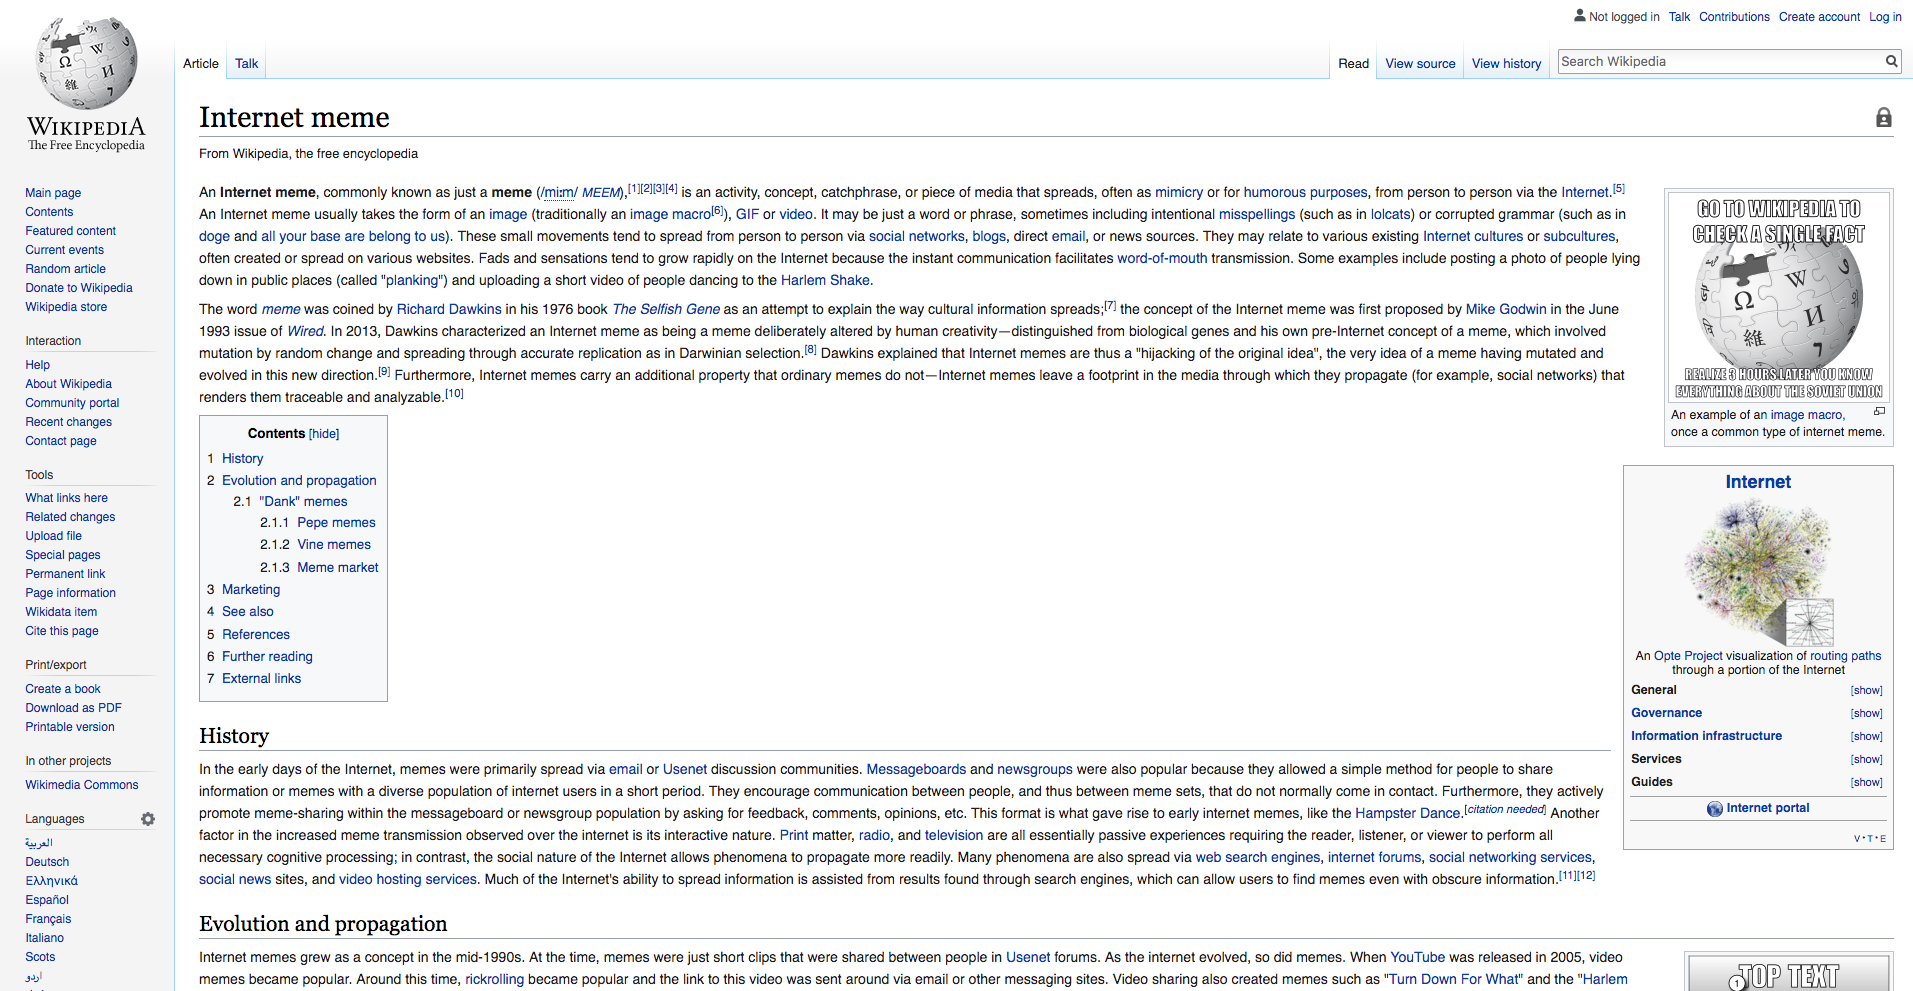Open The Selfish Gene link
Viewport: 1913px width, 991px height.
(666, 309)
